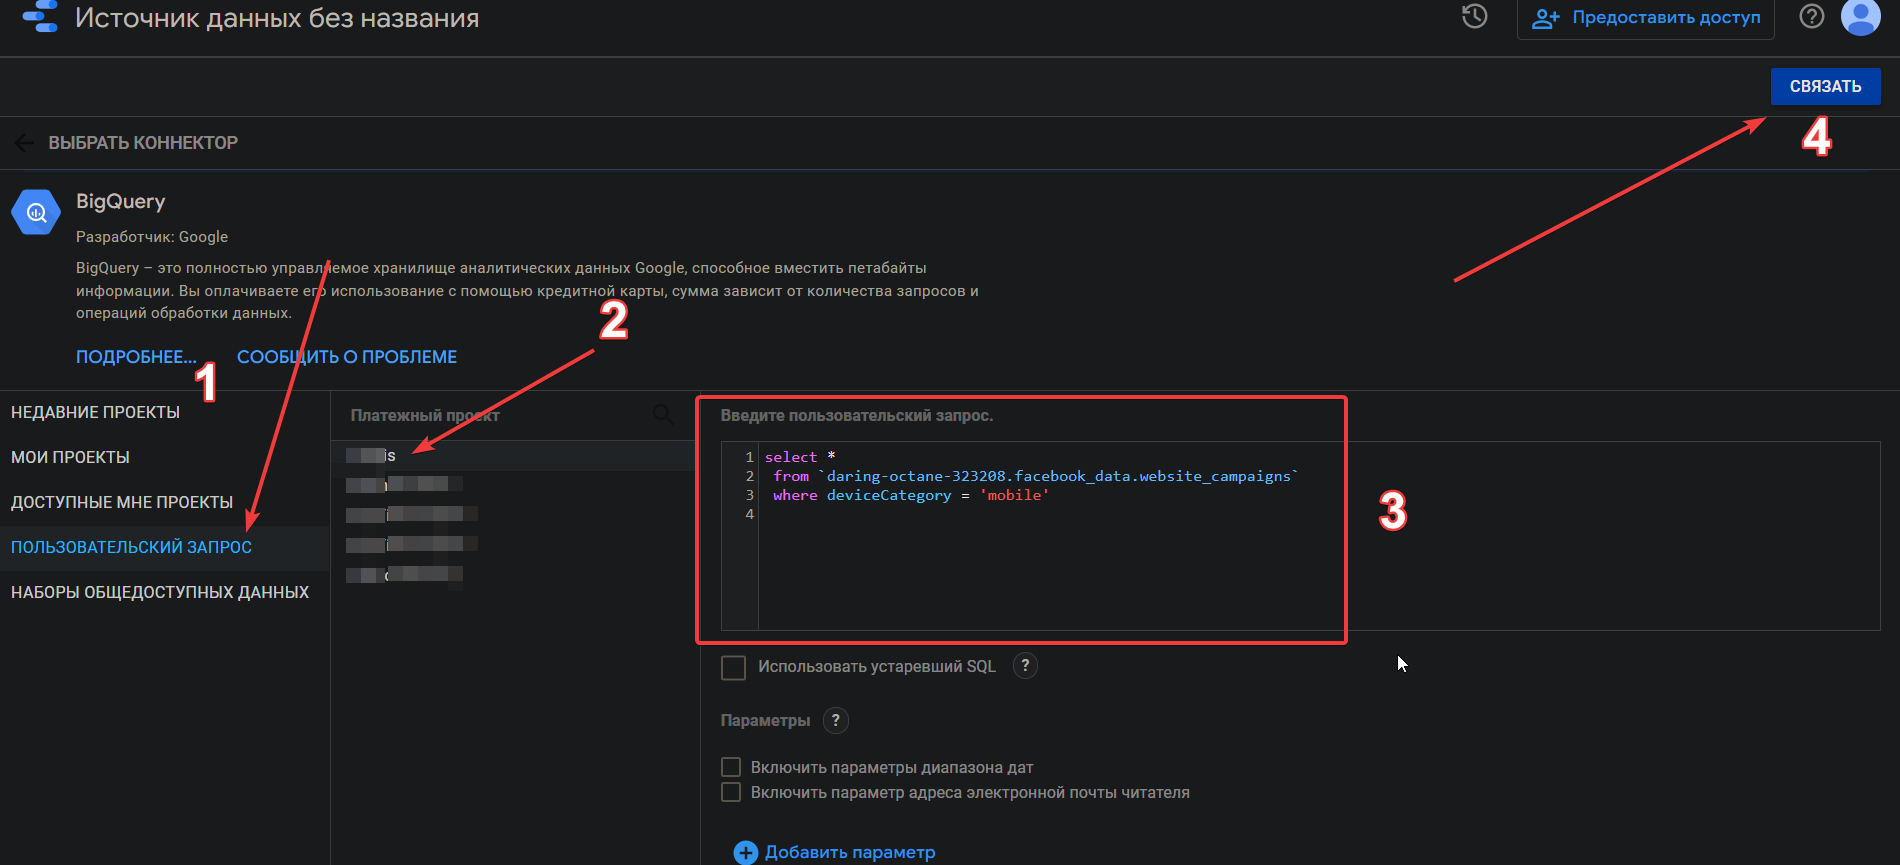This screenshot has height=865, width=1900.
Task: Click the Разработчик: Google text
Action: click(x=152, y=237)
